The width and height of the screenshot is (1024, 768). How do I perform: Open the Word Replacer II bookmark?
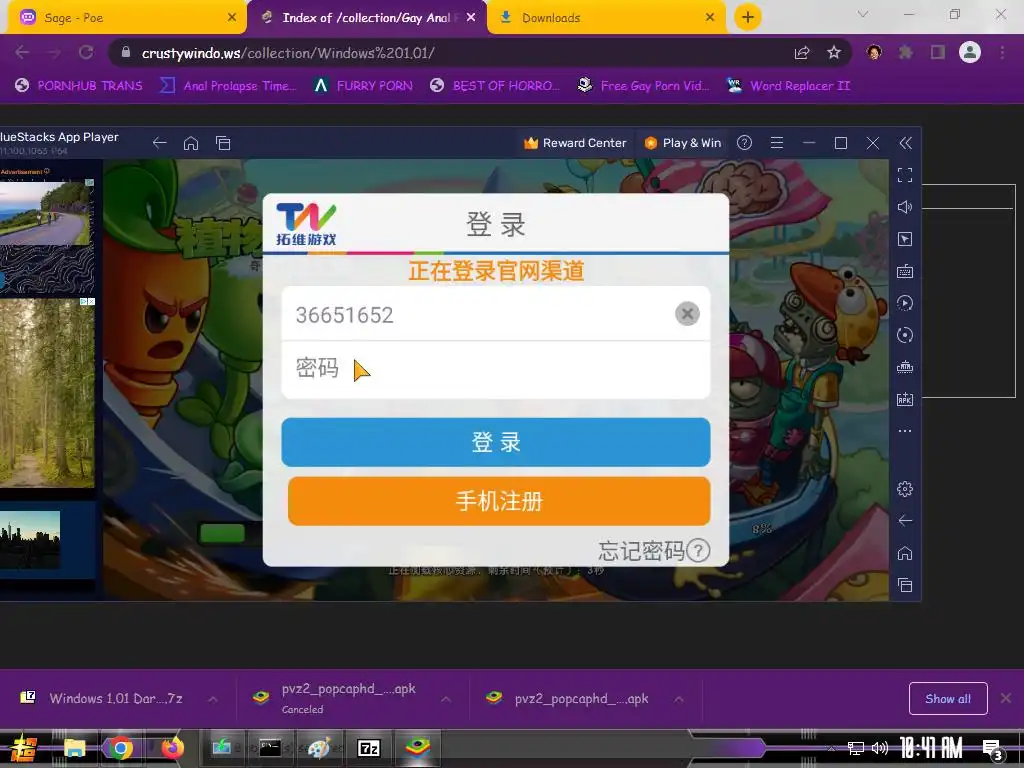coord(788,86)
